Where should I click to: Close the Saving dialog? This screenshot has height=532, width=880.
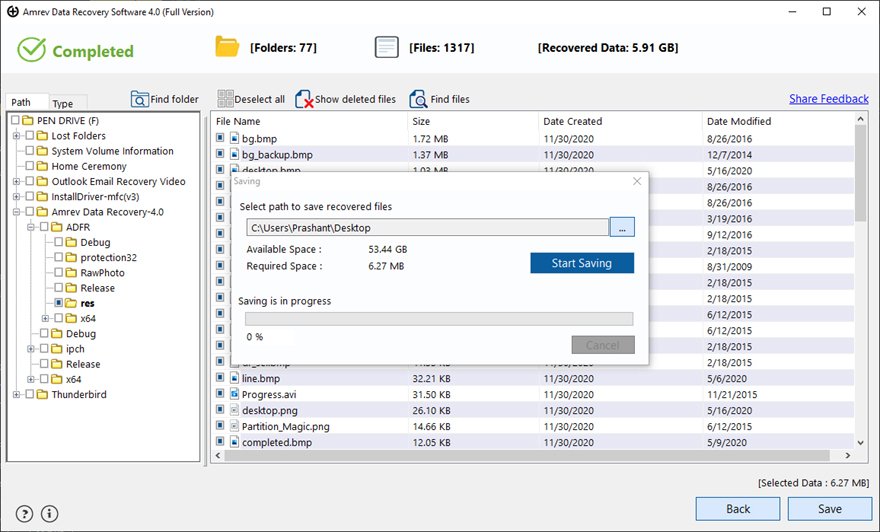(x=637, y=181)
